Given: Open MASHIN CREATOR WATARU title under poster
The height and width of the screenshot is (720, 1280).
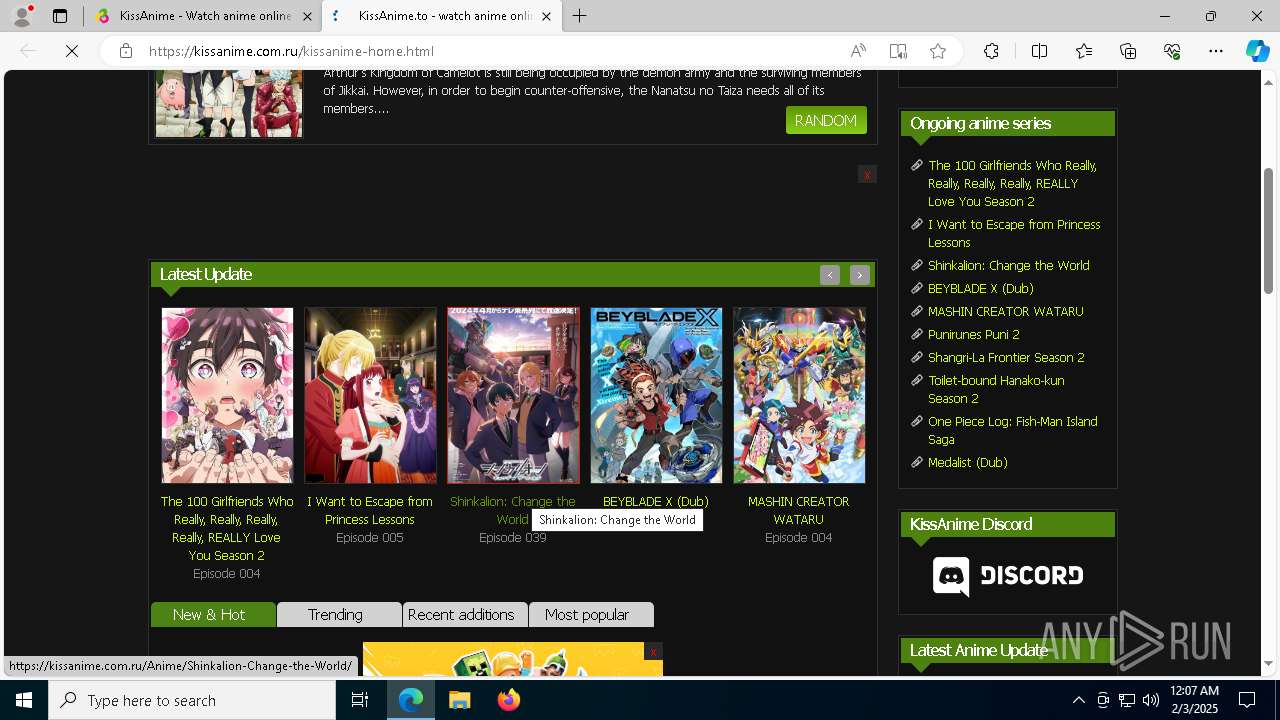Looking at the screenshot, I should pos(799,510).
